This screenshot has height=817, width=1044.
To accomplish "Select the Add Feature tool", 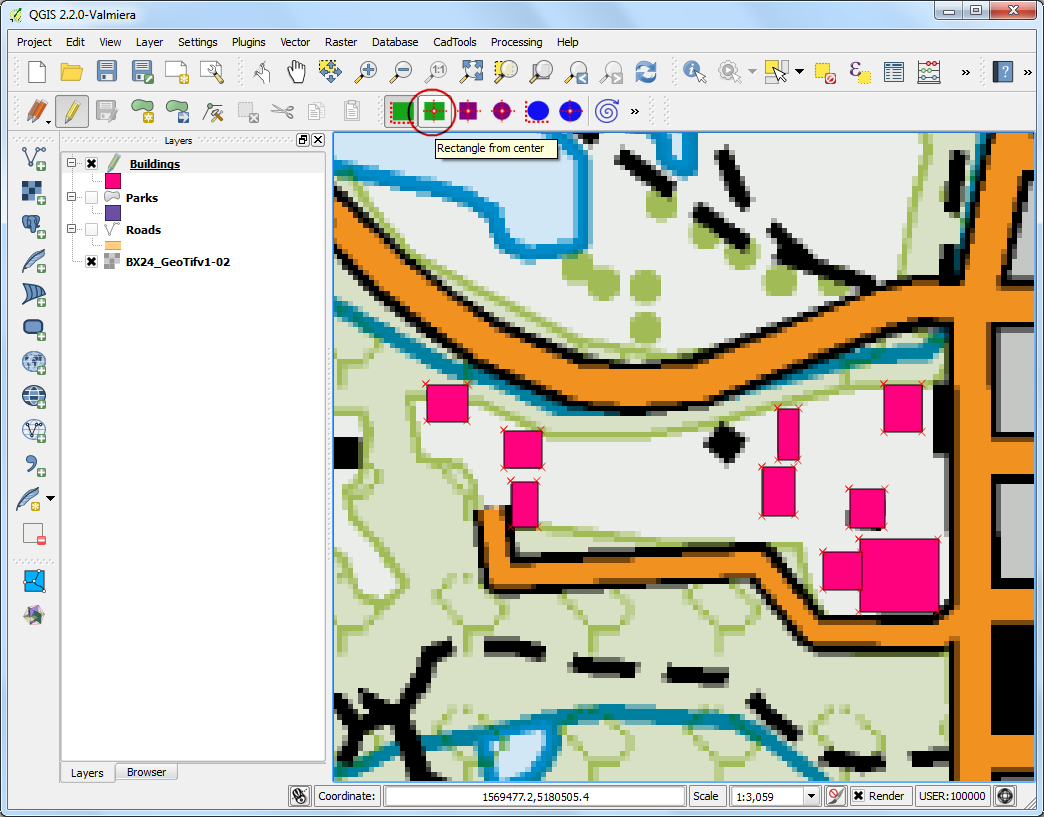I will point(142,111).
